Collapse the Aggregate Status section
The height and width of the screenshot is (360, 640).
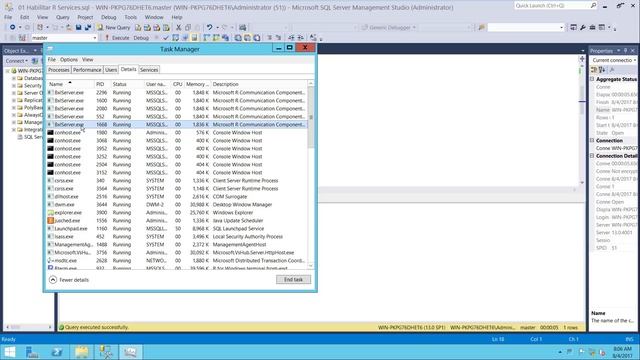click(592, 79)
